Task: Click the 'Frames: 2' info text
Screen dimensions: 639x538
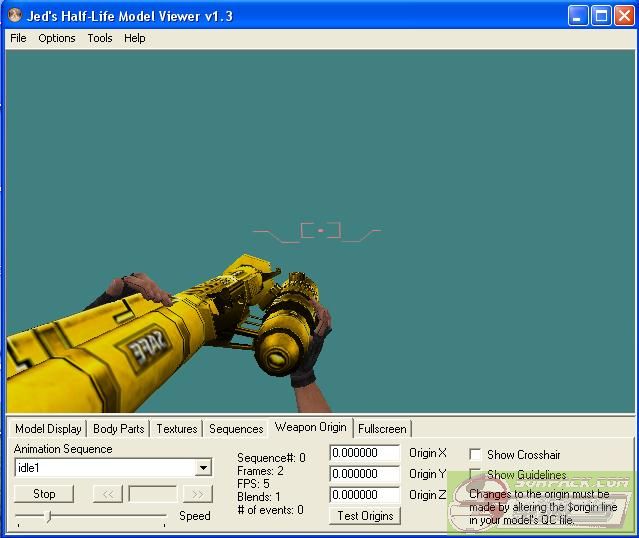Action: [x=260, y=471]
